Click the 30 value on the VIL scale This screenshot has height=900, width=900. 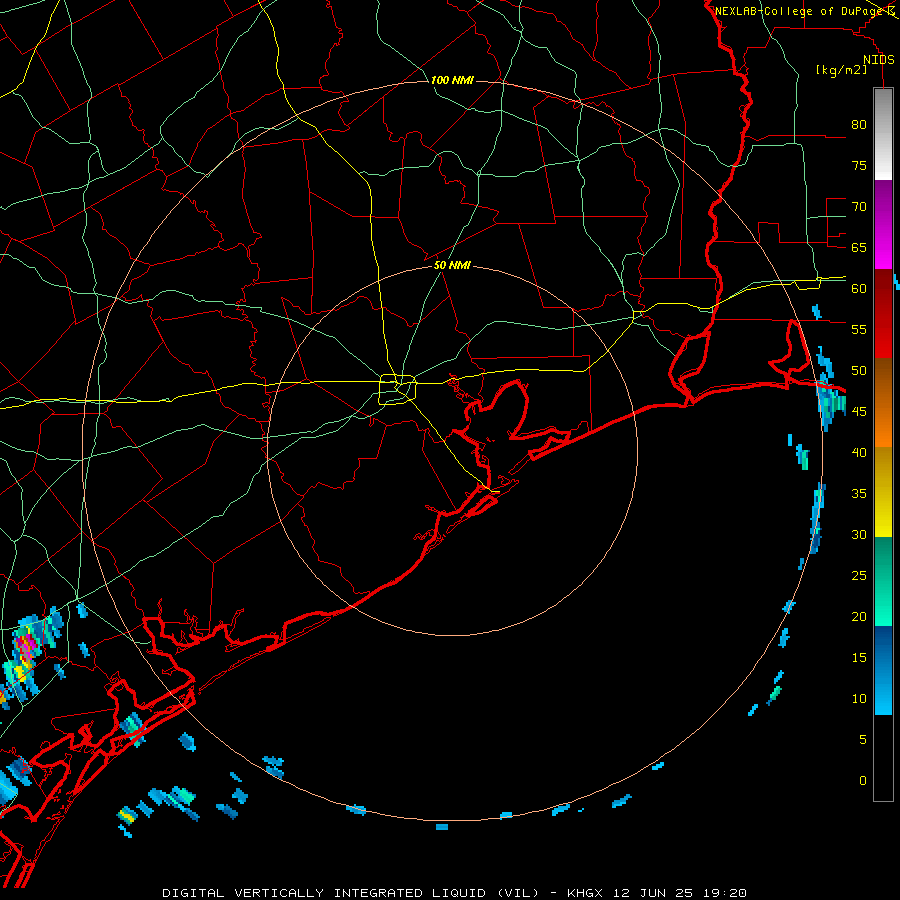[x=859, y=534]
